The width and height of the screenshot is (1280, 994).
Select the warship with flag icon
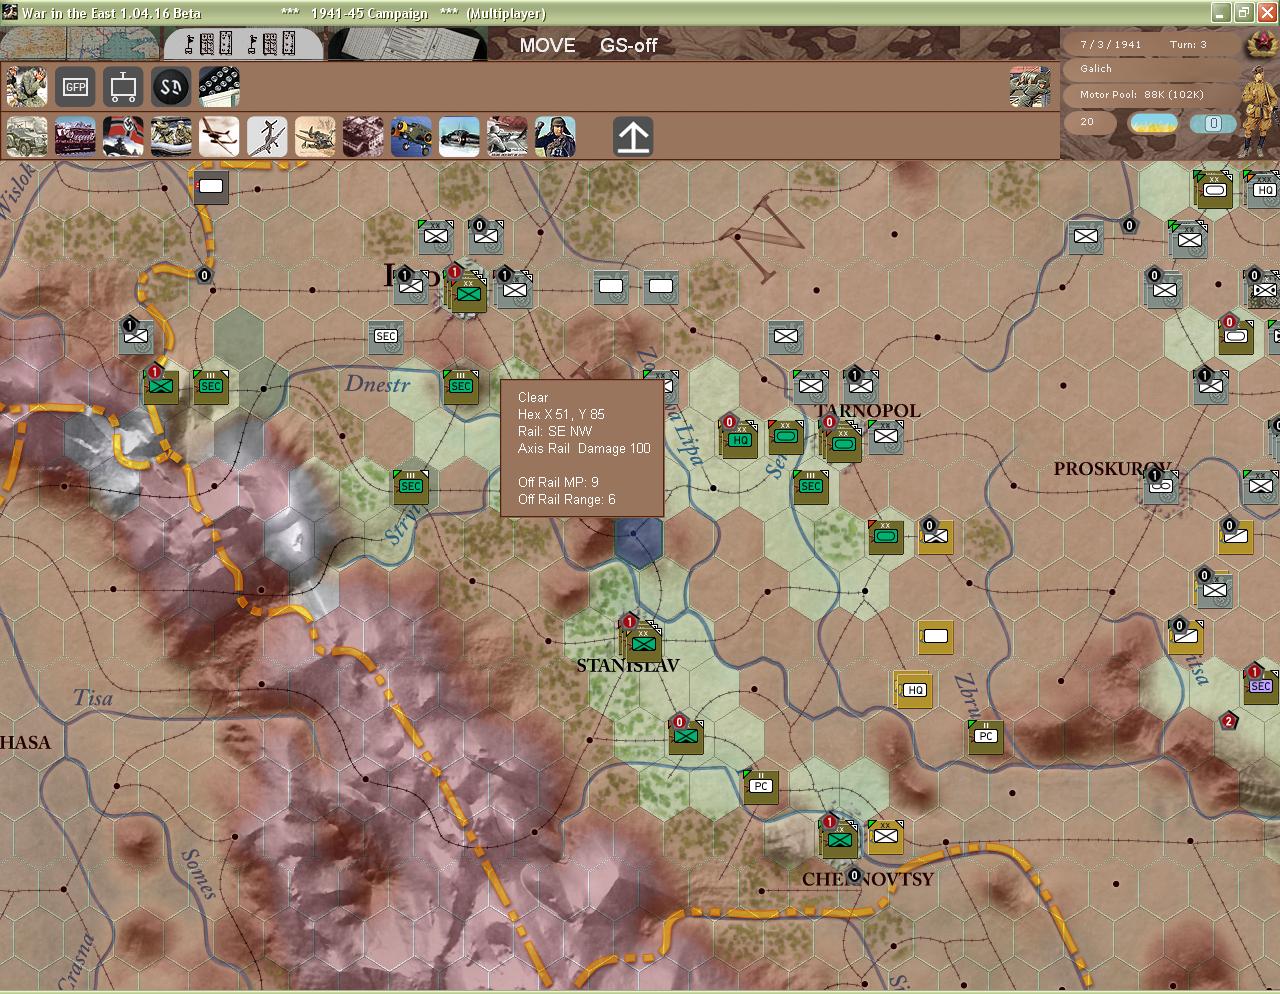123,136
